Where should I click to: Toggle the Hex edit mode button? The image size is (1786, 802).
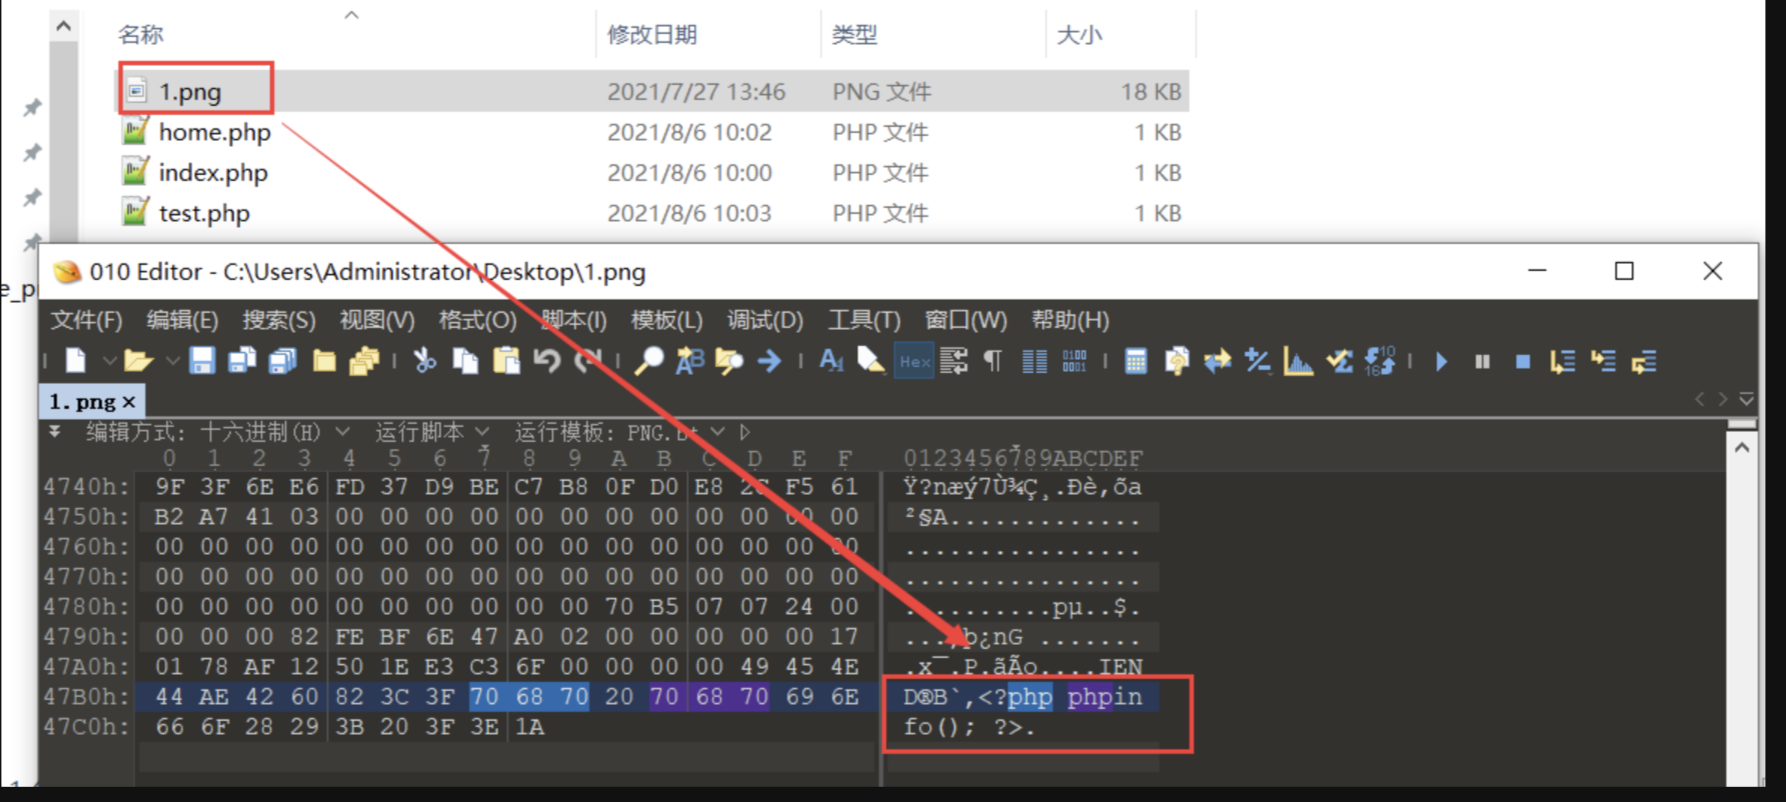coord(914,362)
